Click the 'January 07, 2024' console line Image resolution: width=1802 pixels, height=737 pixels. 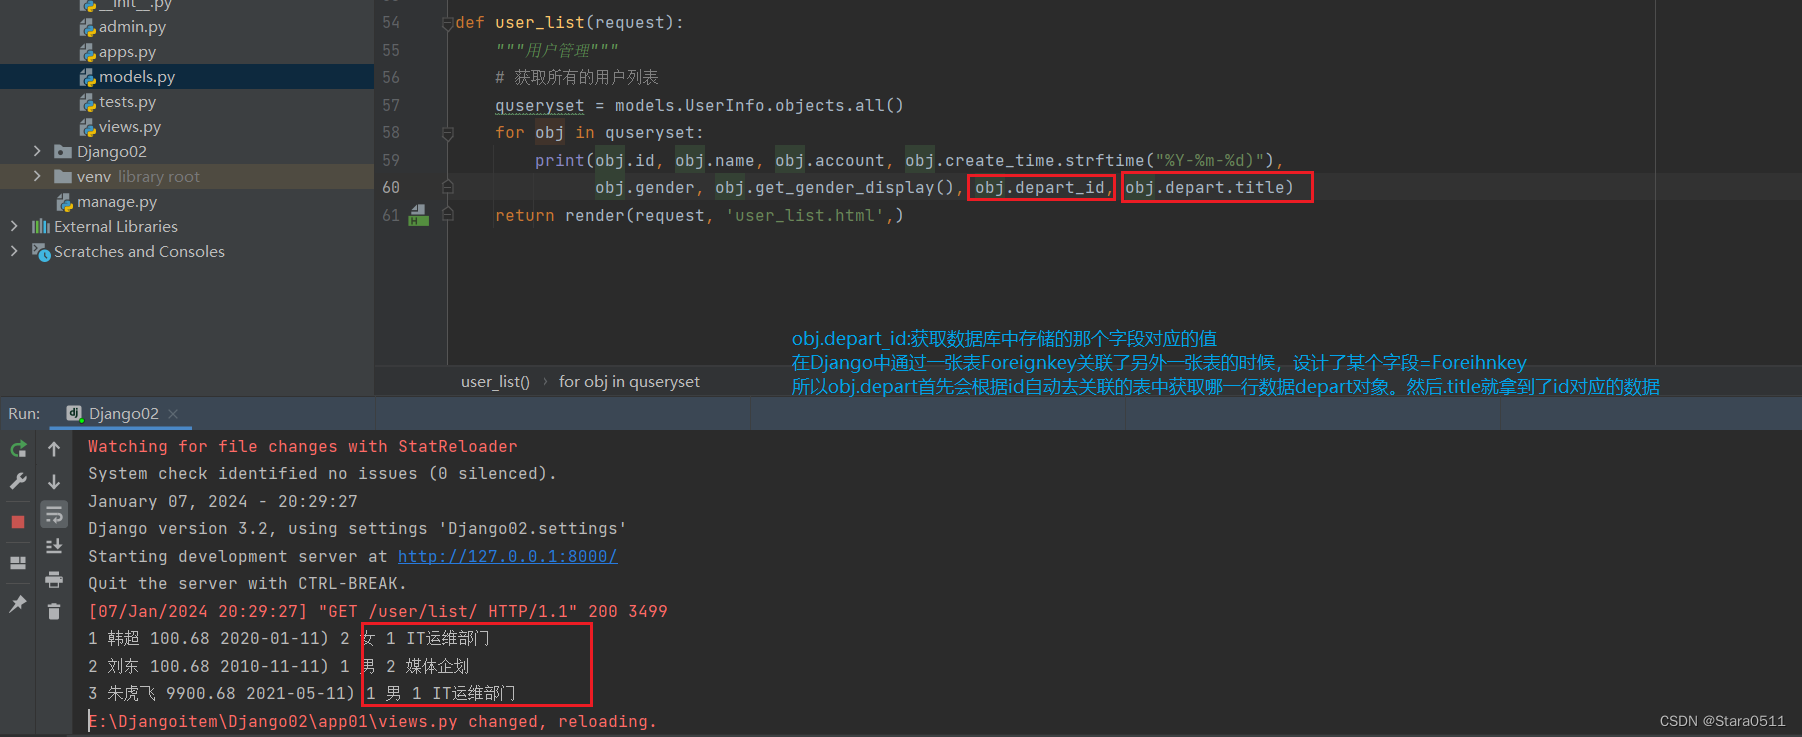222,501
